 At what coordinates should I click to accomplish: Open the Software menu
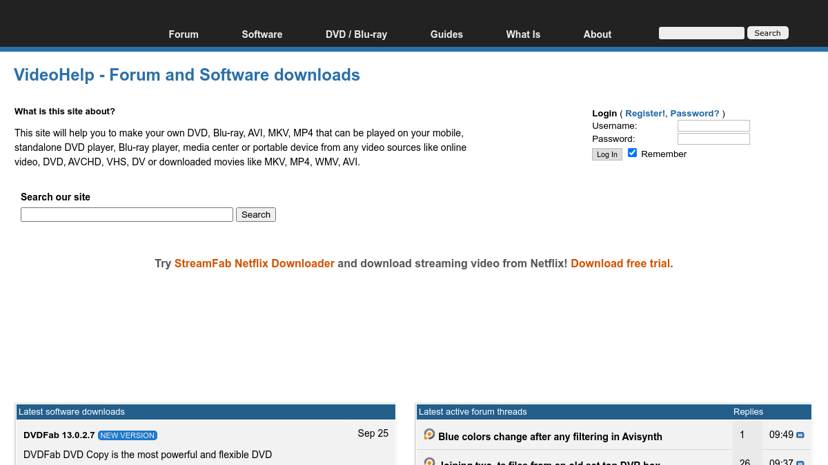[x=262, y=34]
